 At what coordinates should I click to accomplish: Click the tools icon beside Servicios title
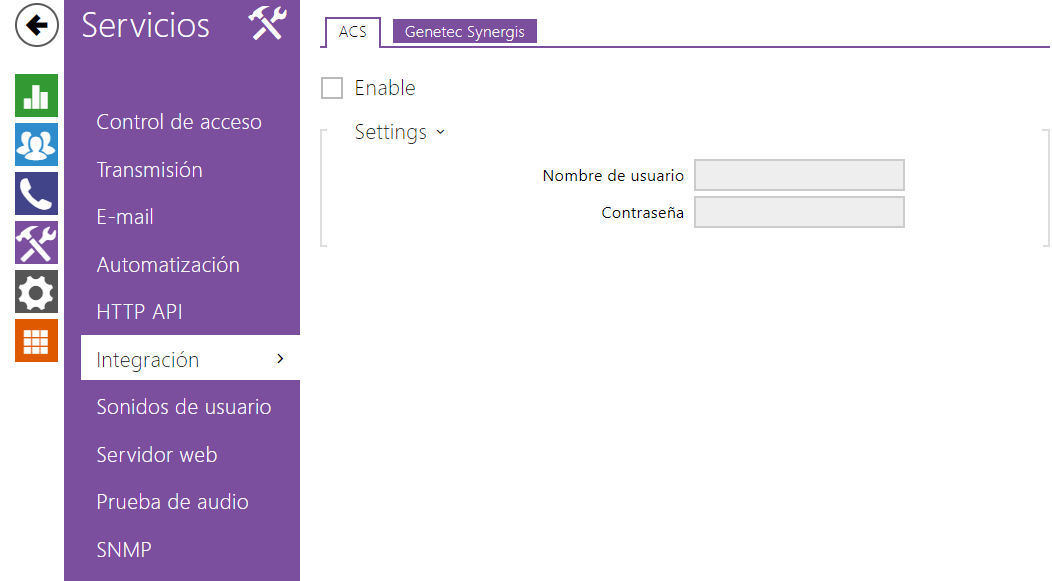pyautogui.click(x=268, y=23)
